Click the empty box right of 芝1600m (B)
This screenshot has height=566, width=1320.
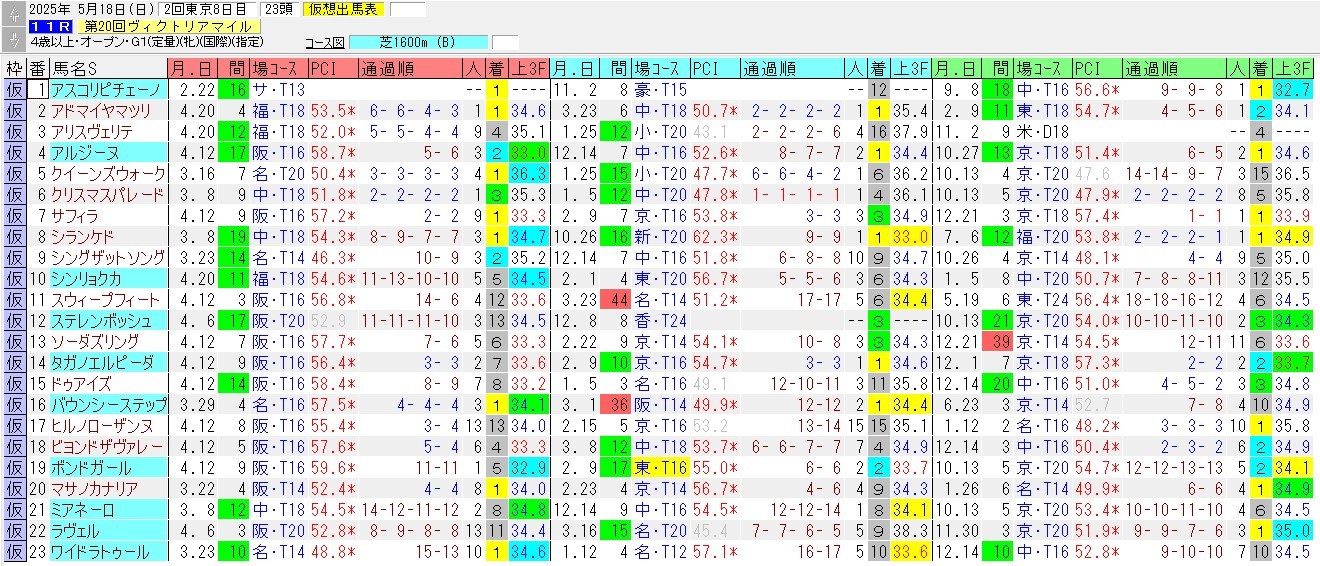coord(505,43)
